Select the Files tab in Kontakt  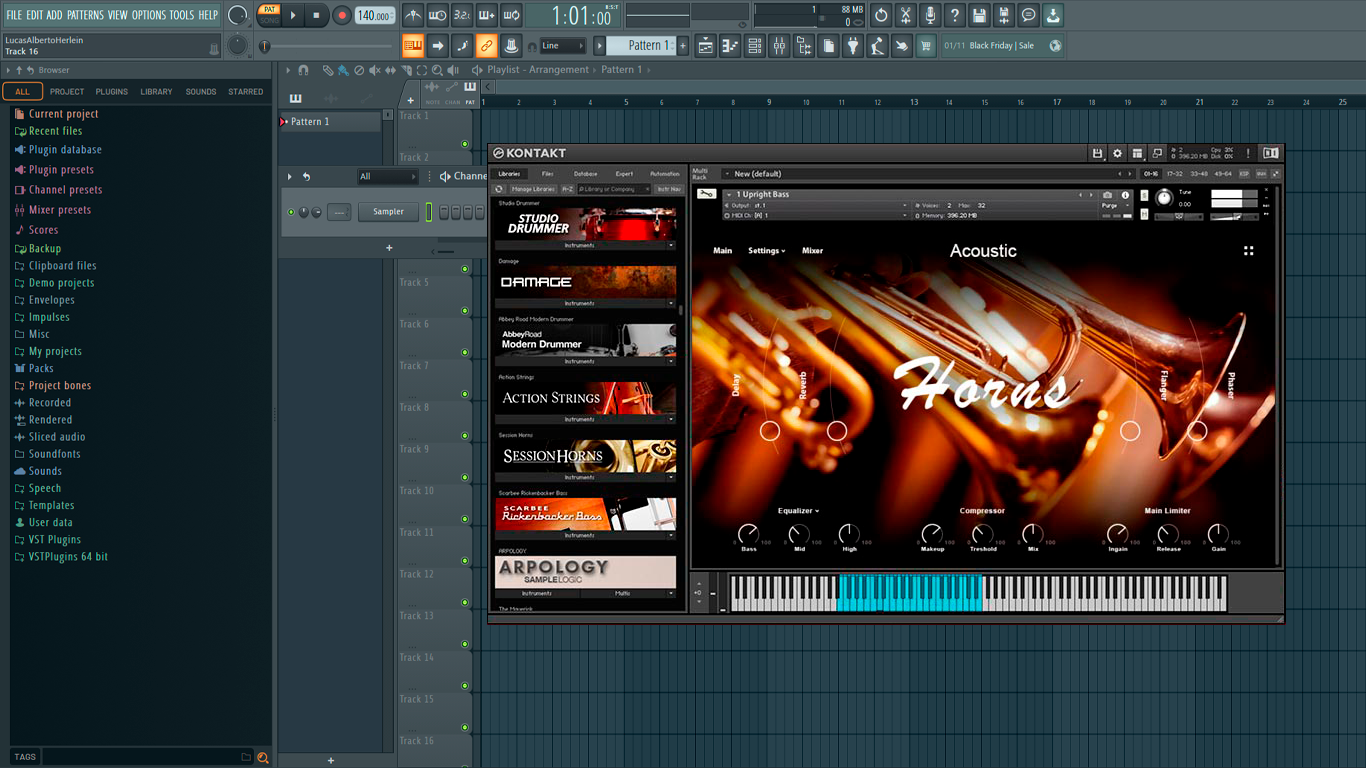coord(548,174)
